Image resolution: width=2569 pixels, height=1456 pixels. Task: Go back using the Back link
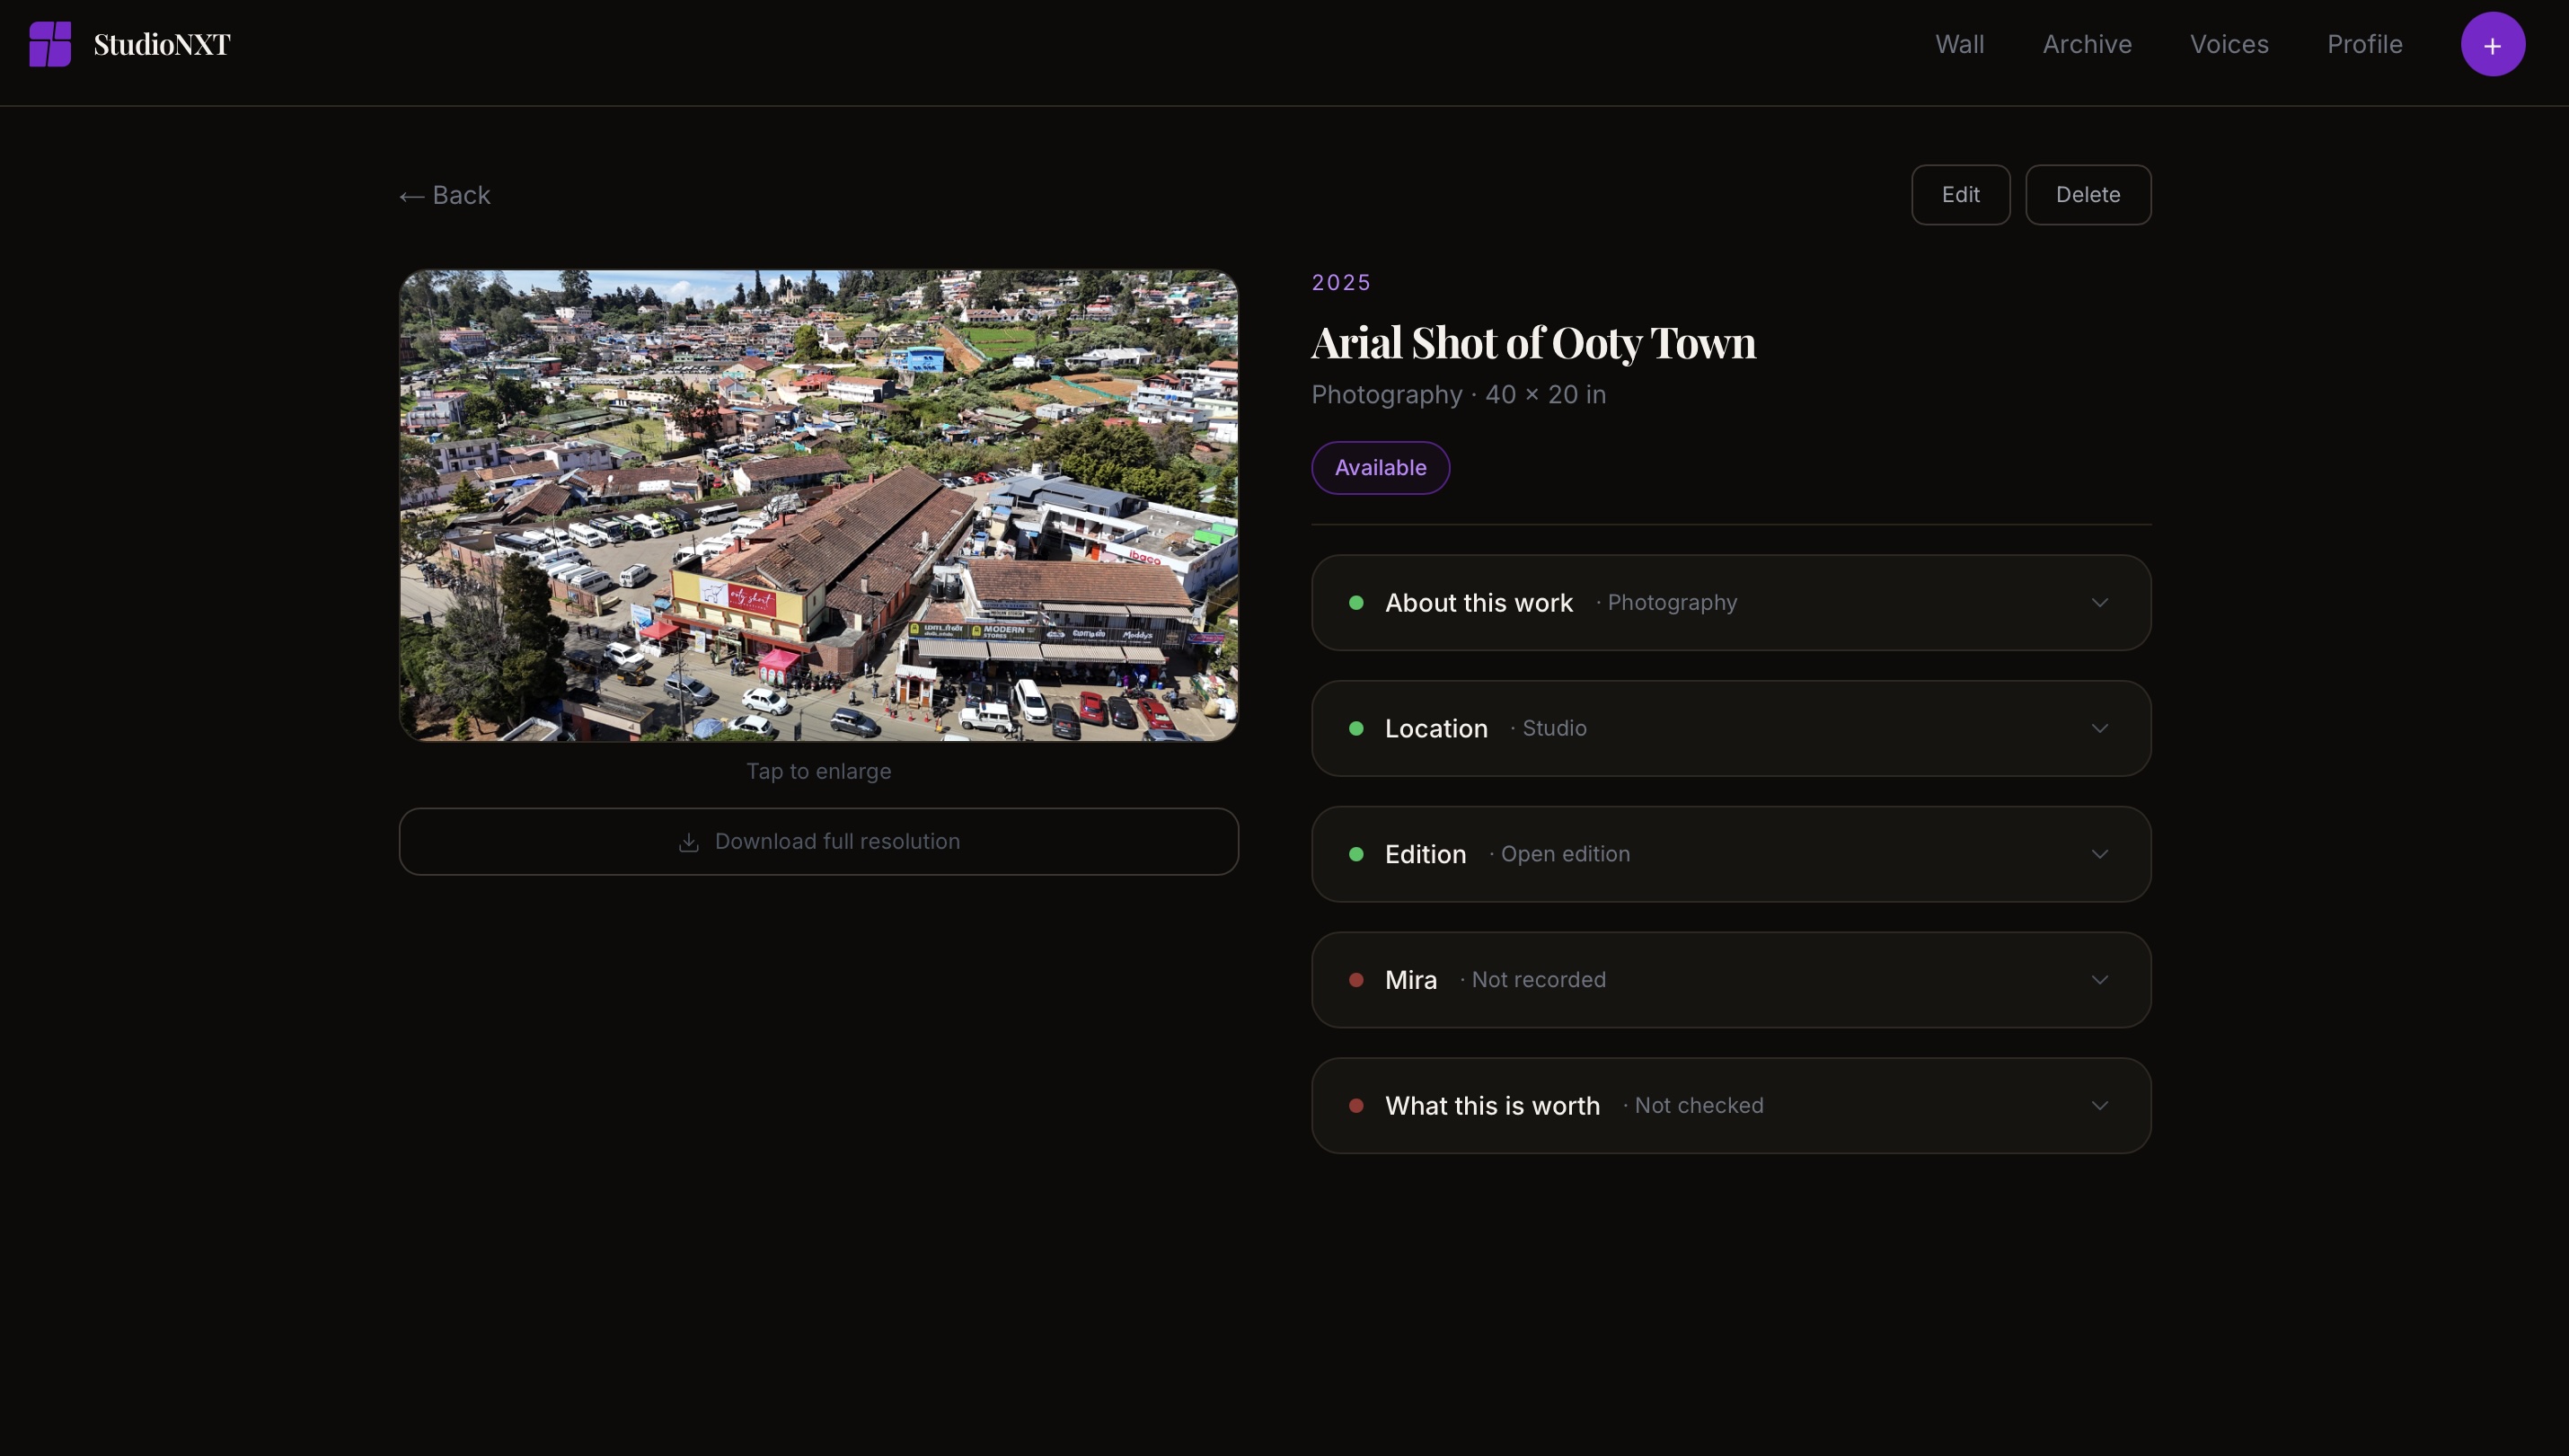click(445, 195)
